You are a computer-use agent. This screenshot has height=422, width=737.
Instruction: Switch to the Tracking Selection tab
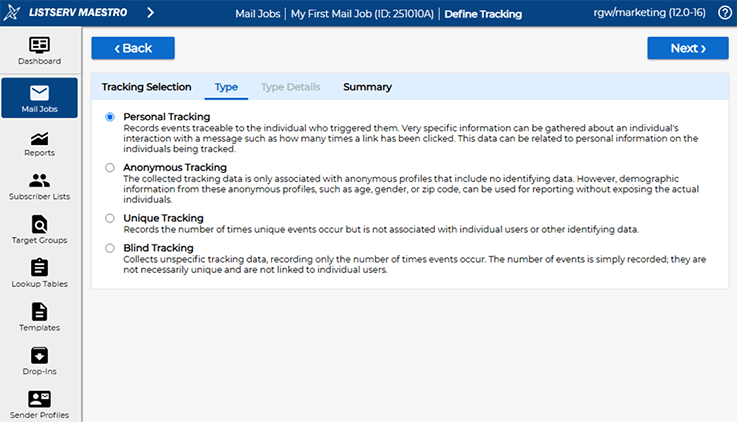(x=146, y=87)
